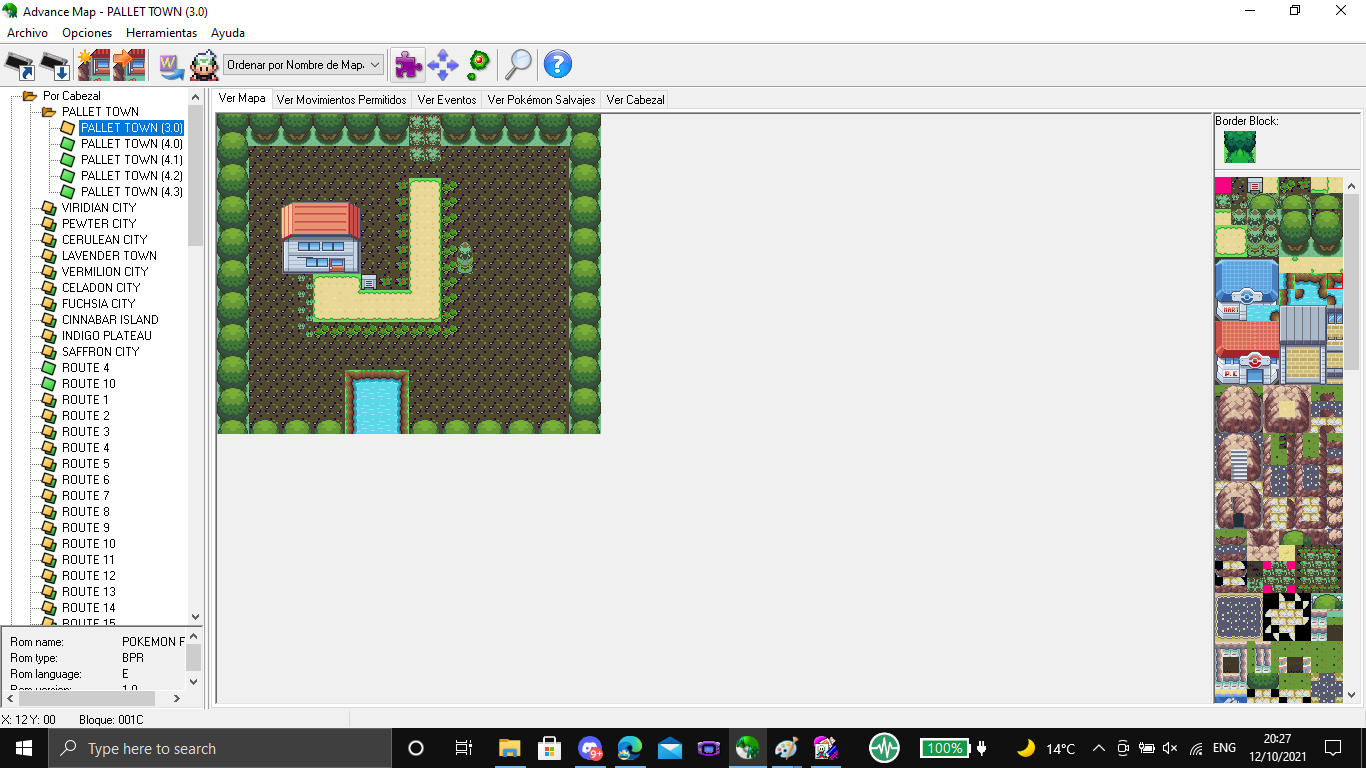Click the purple puzzle piece icon
The height and width of the screenshot is (768, 1366).
coord(407,65)
